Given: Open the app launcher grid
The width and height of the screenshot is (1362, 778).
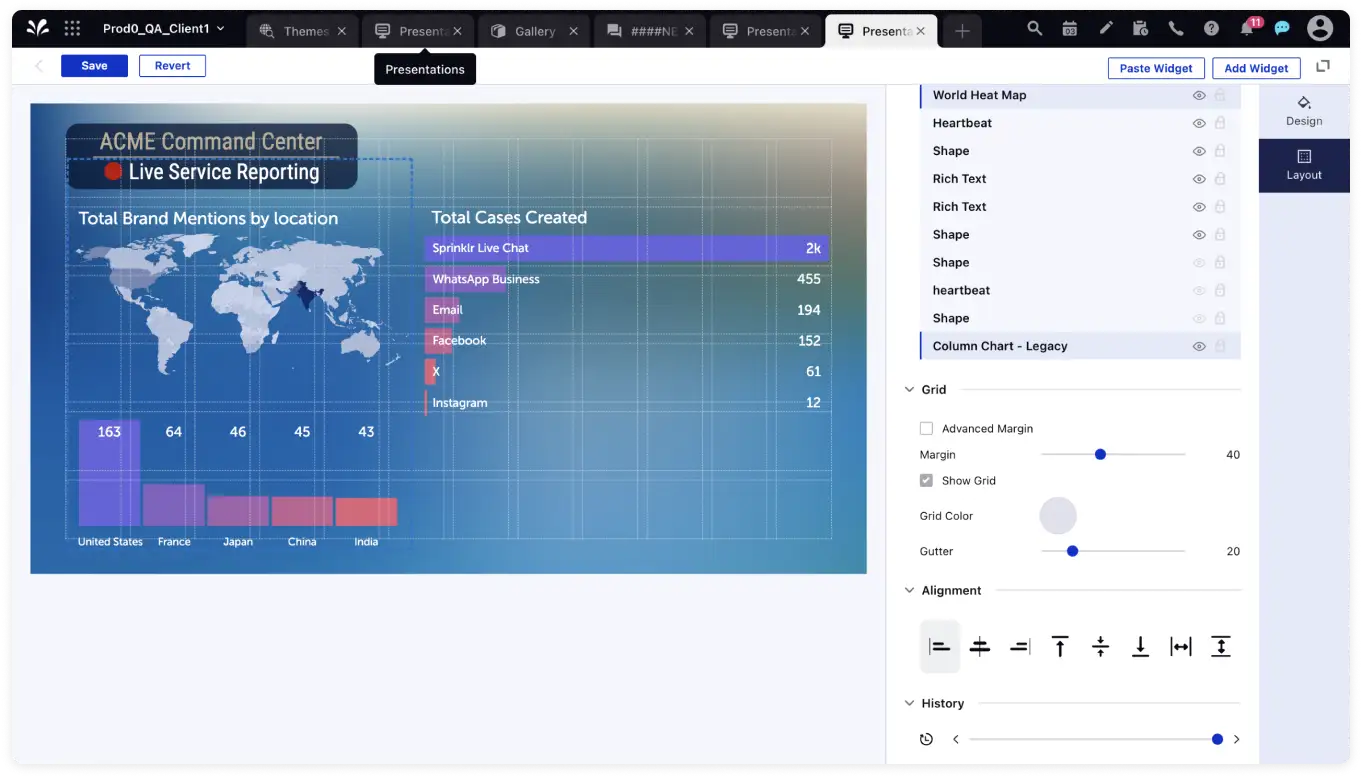Looking at the screenshot, I should [x=72, y=29].
